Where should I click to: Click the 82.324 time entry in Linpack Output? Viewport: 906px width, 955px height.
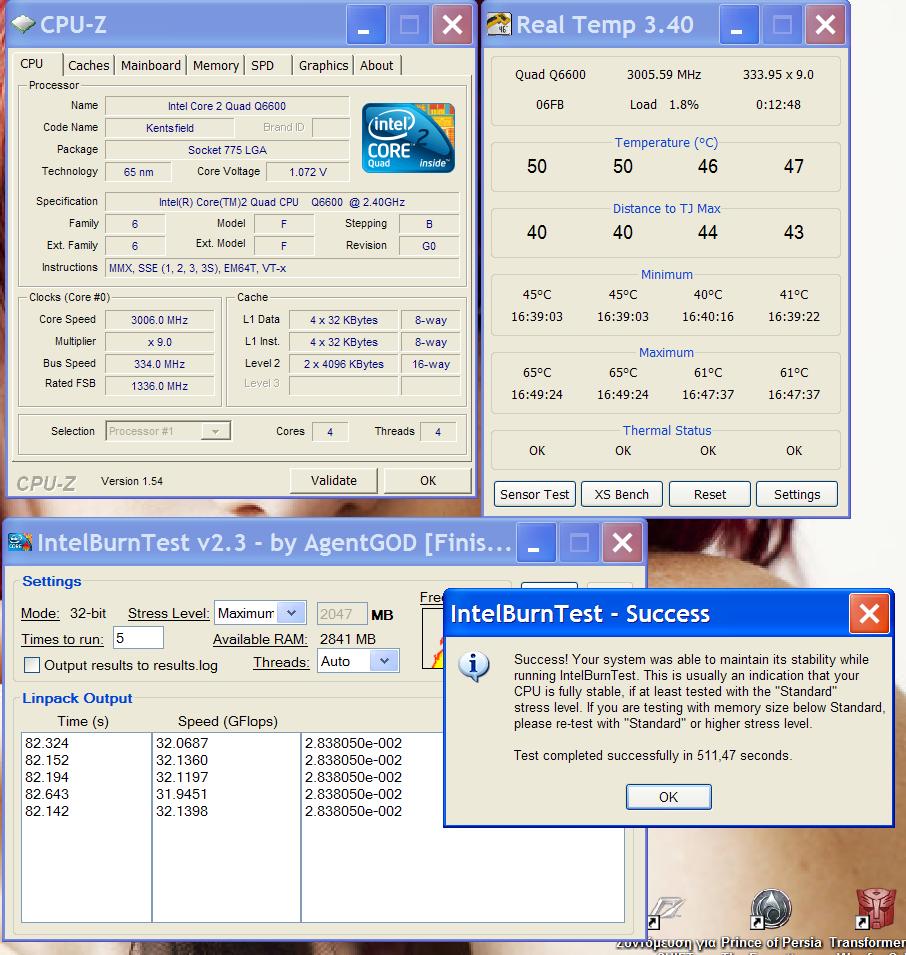(47, 743)
